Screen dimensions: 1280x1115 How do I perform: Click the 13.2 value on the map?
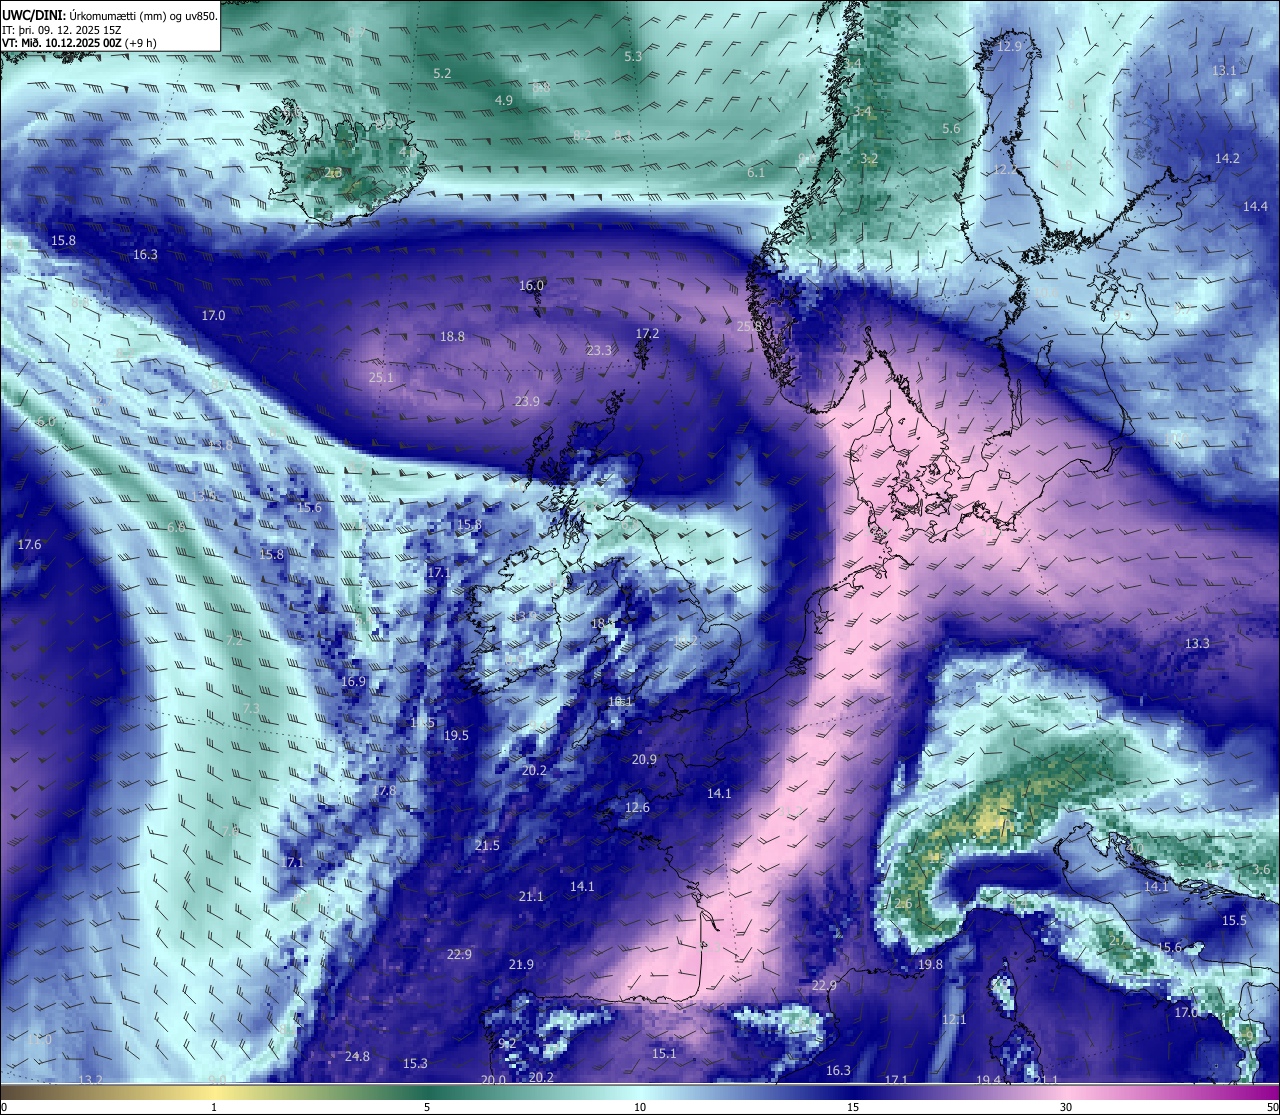click(90, 1080)
